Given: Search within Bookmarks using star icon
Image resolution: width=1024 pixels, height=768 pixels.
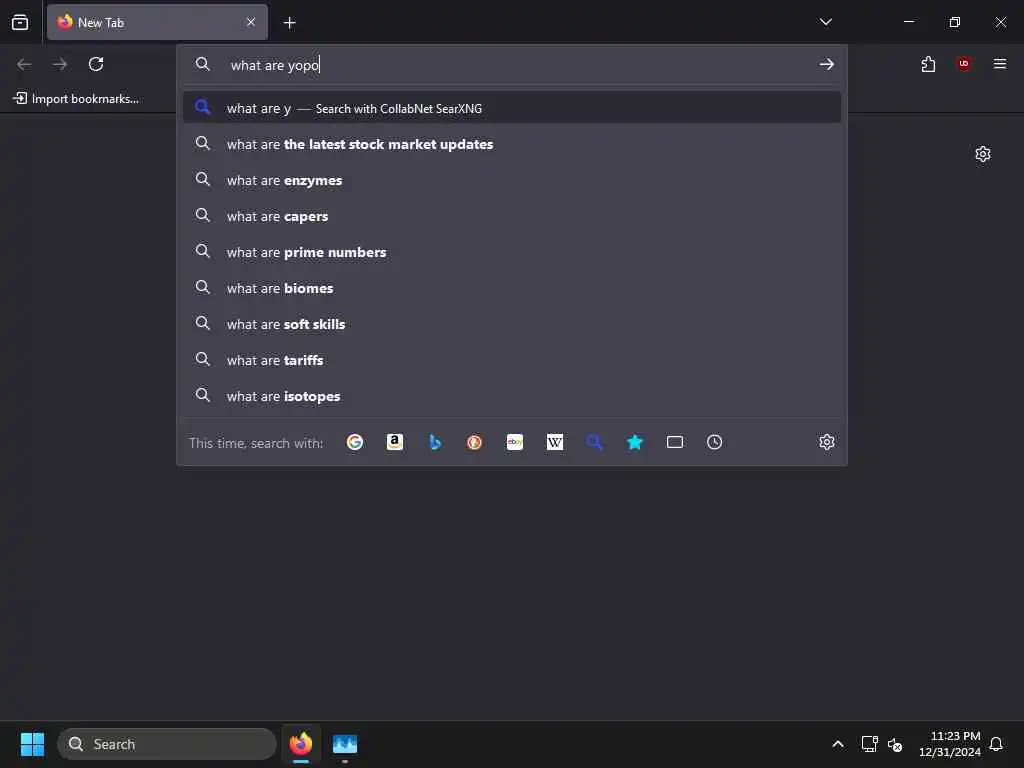Looking at the screenshot, I should pyautogui.click(x=635, y=442).
